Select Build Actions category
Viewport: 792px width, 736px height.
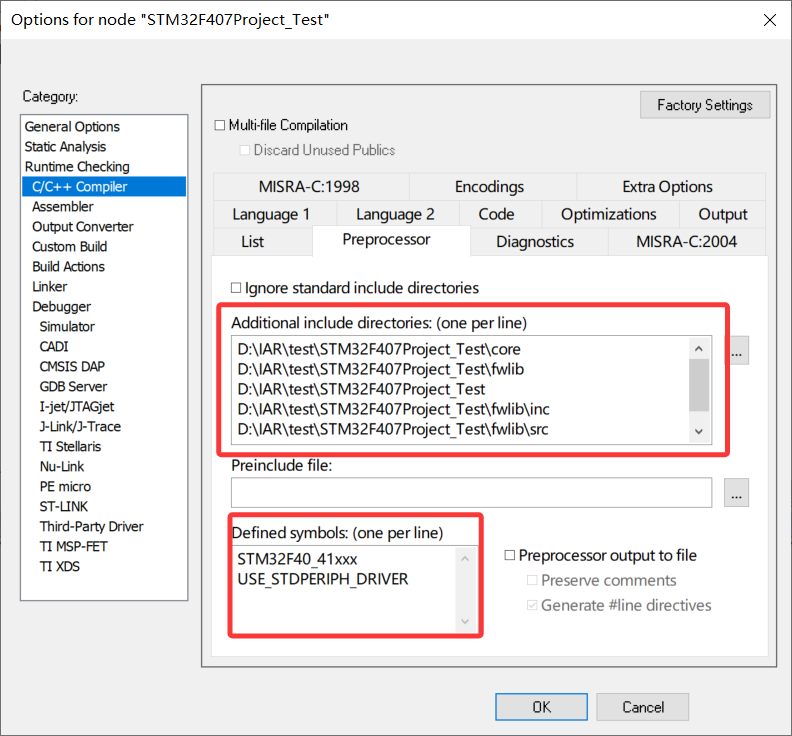click(69, 267)
